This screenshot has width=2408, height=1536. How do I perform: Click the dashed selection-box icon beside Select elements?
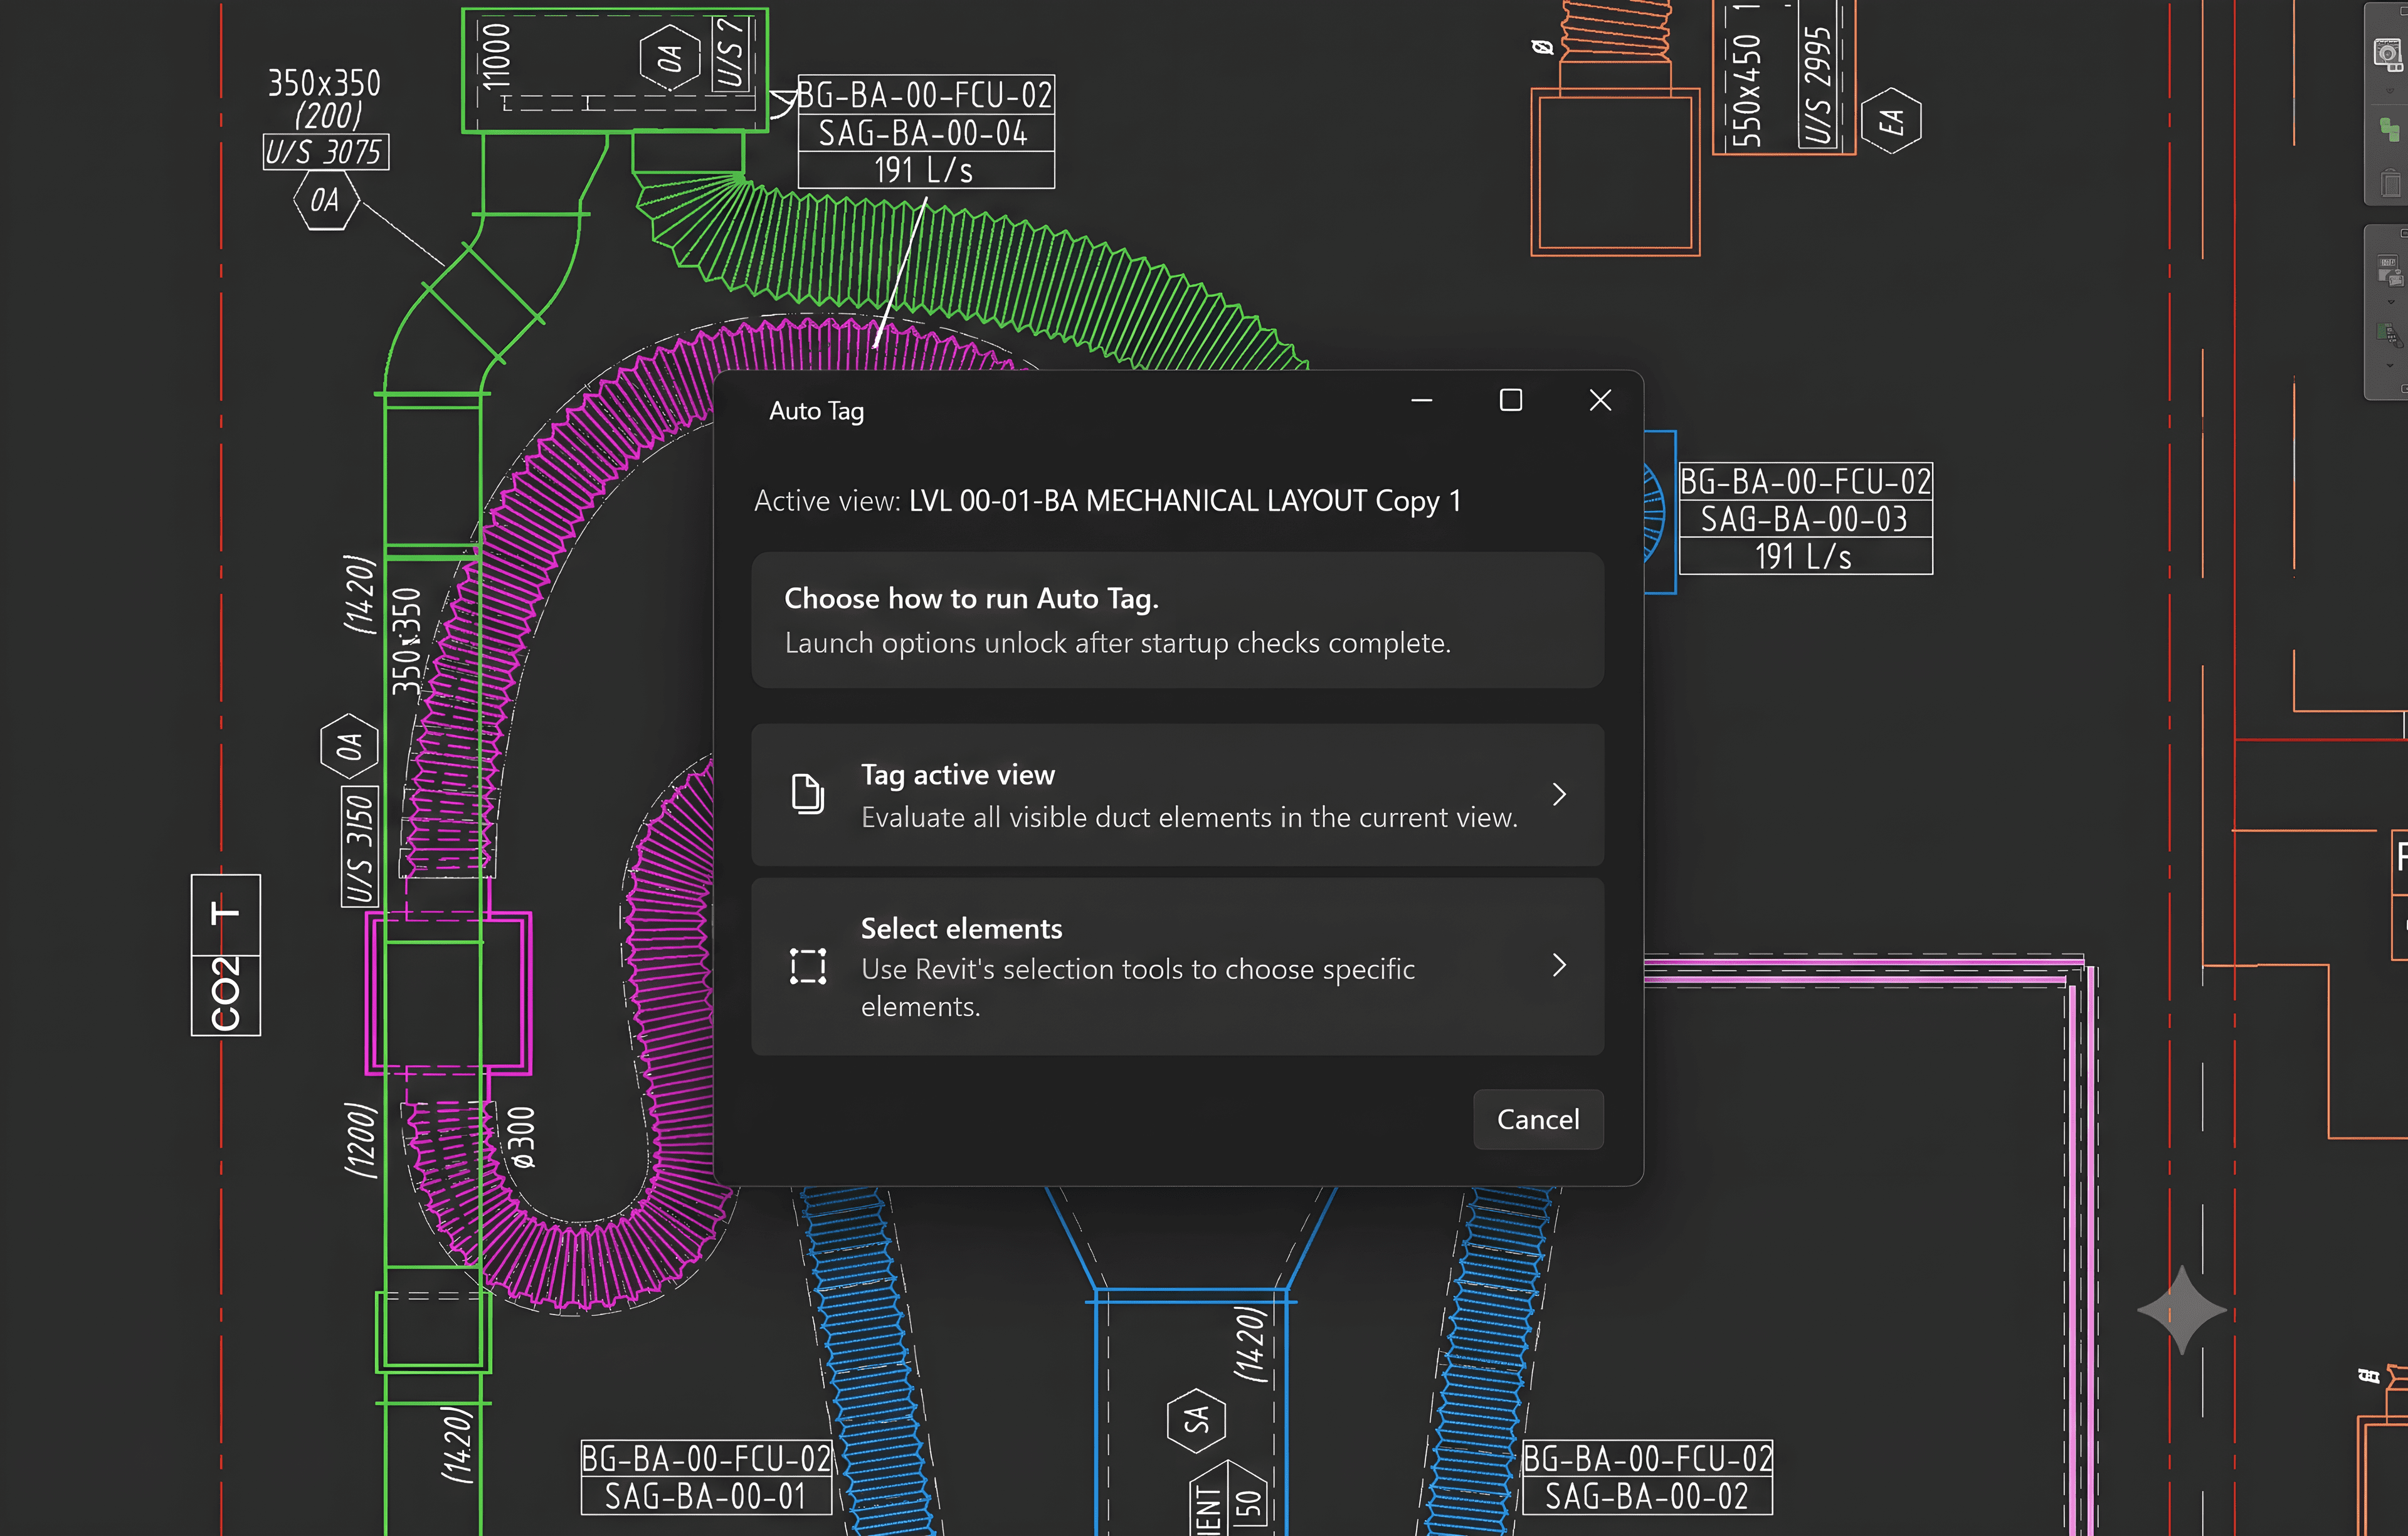point(807,966)
